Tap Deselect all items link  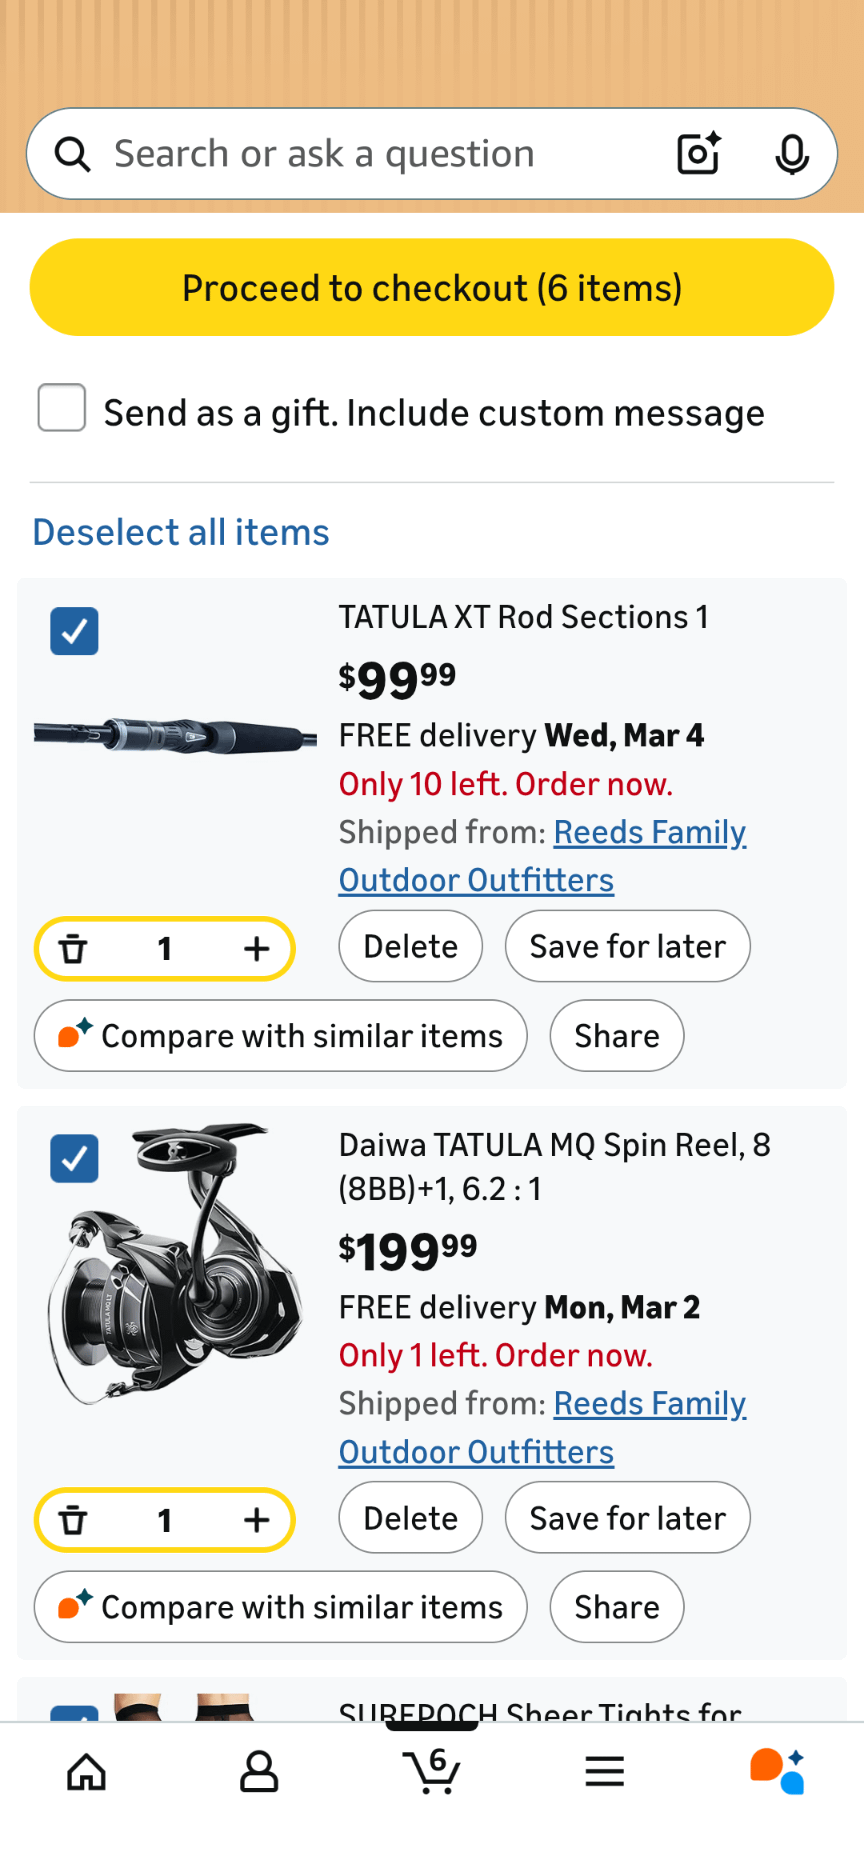click(181, 532)
